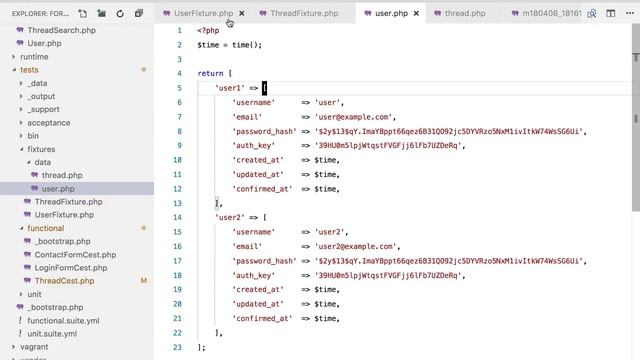Open unit.suite.yml file

pyautogui.click(x=52, y=334)
